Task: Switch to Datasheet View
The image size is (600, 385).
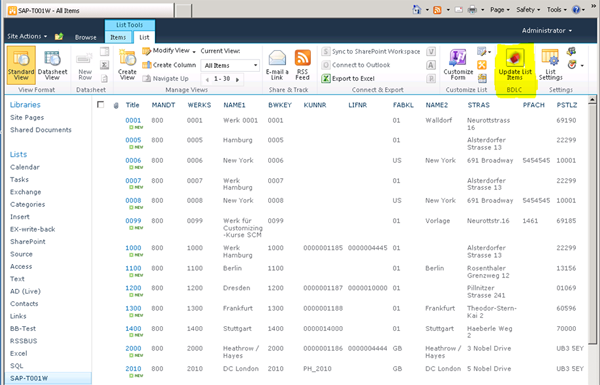Action: point(52,65)
